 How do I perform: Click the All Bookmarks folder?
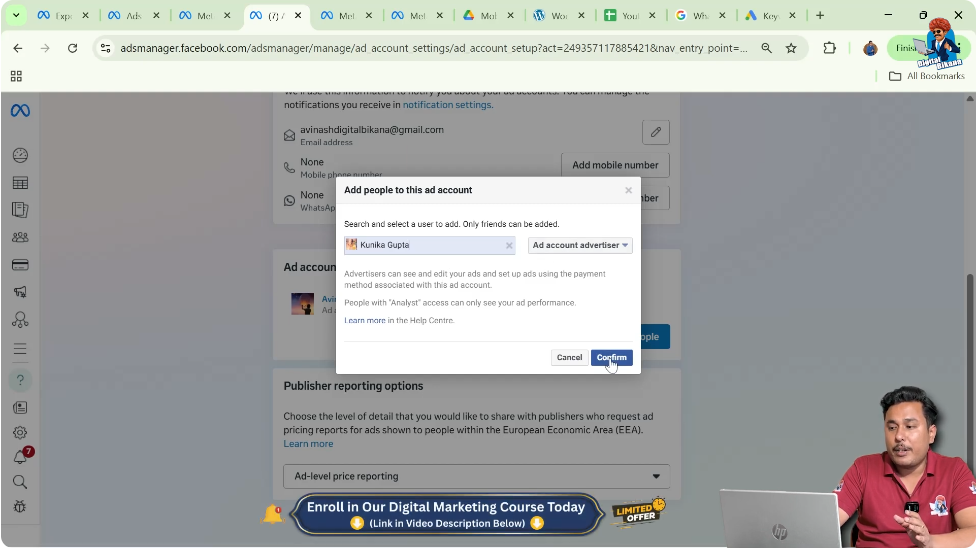click(927, 76)
